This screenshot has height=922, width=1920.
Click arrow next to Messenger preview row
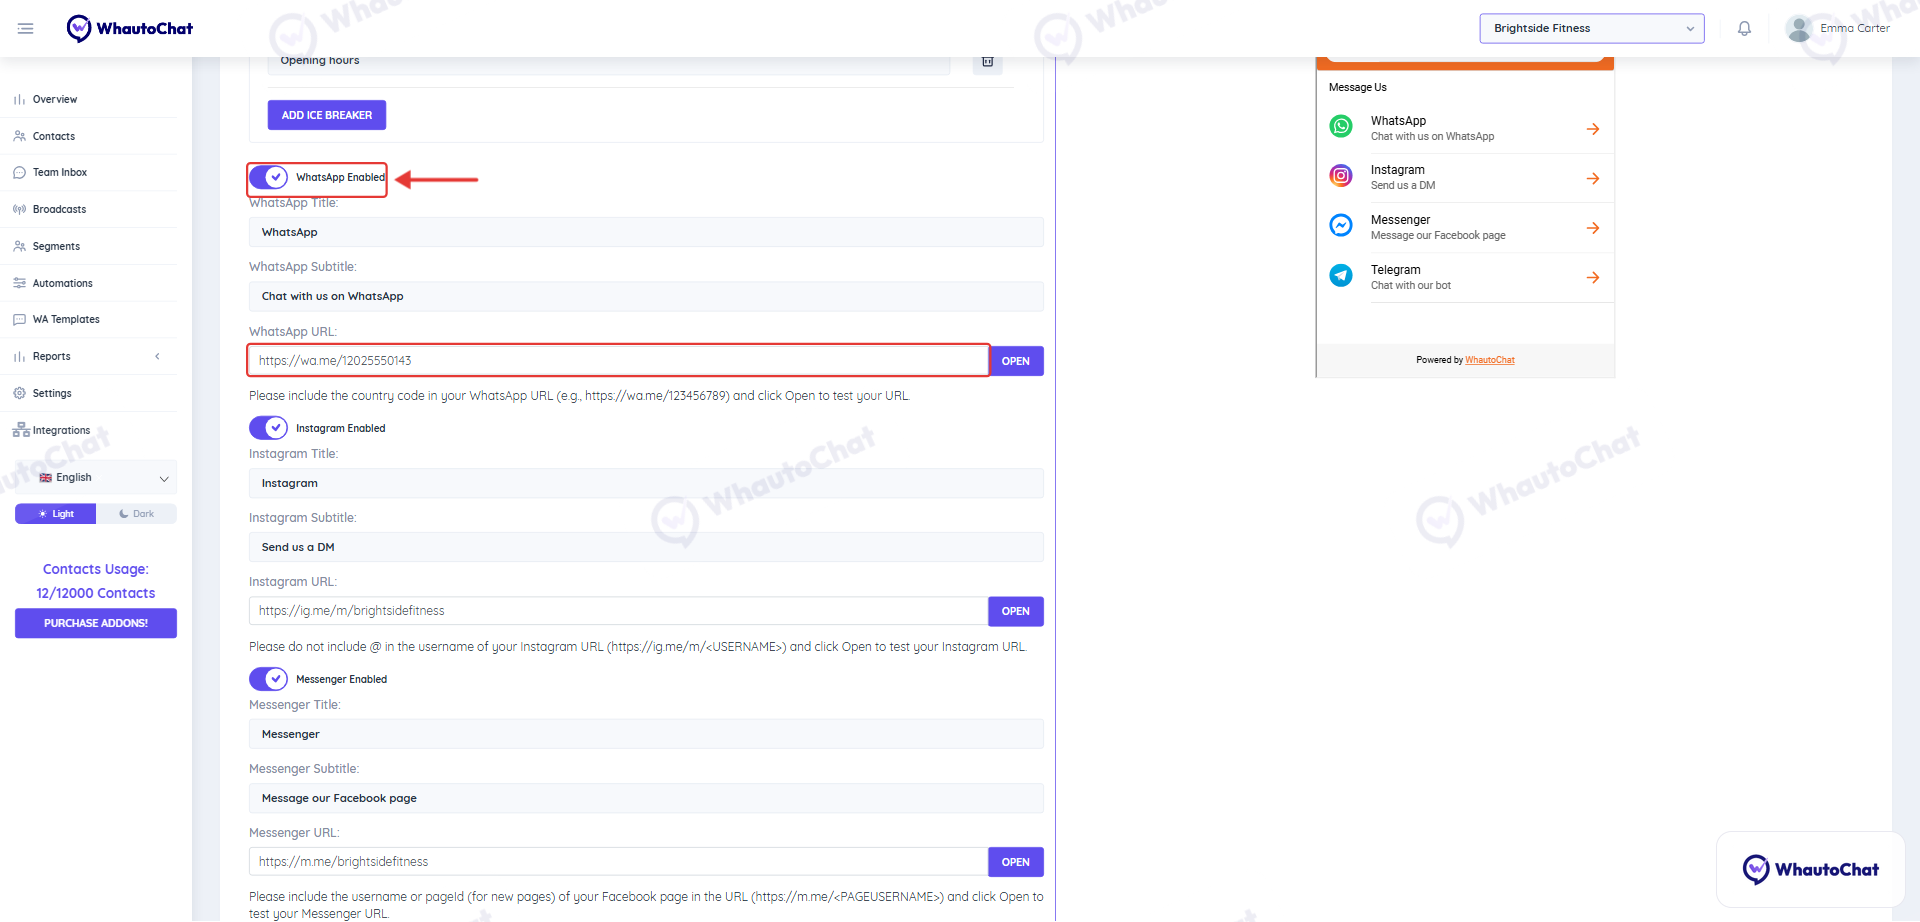tap(1593, 228)
